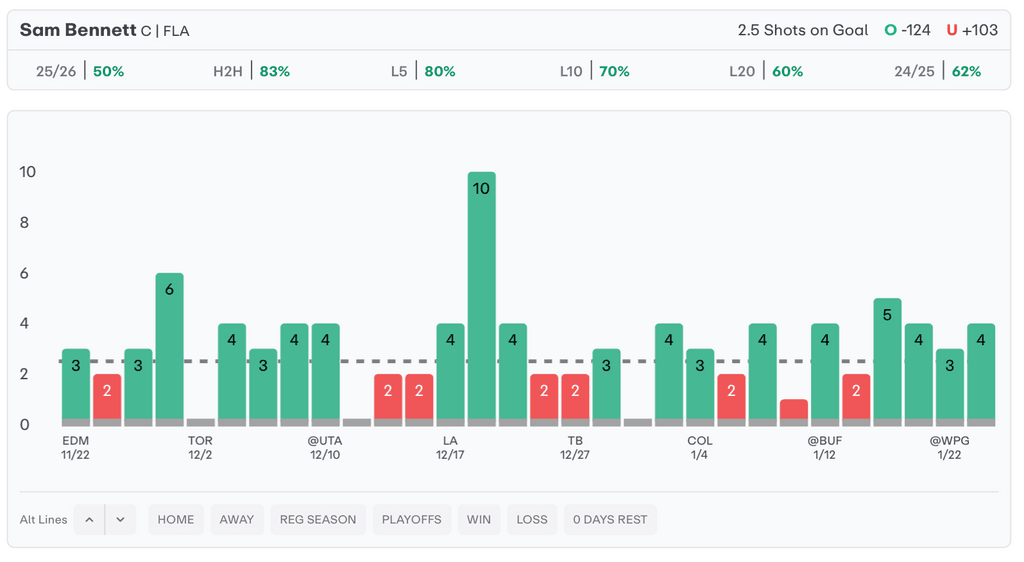Click the Alt Lines down chevron
The height and width of the screenshot is (562, 1024).
[120, 520]
